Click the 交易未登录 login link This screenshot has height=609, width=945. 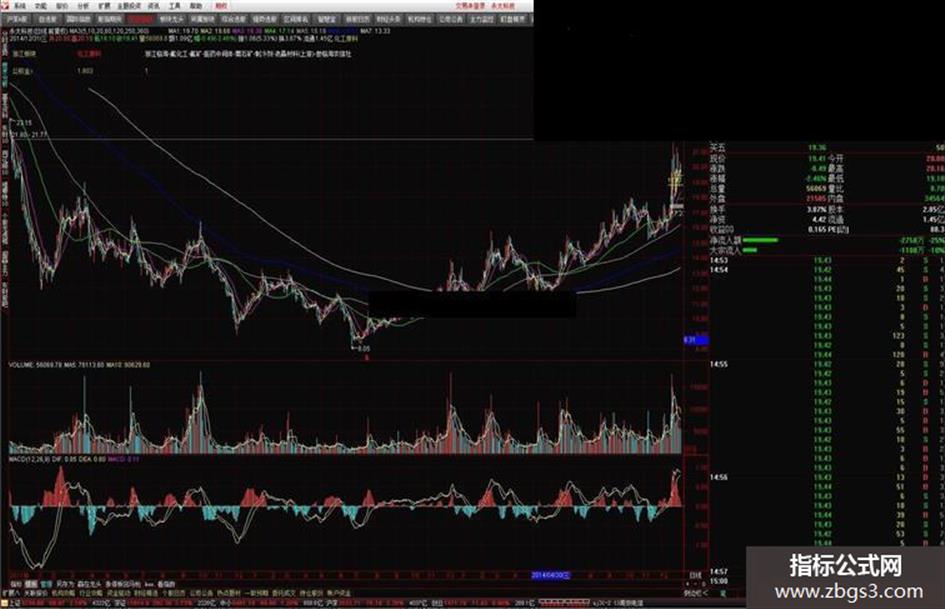(470, 5)
